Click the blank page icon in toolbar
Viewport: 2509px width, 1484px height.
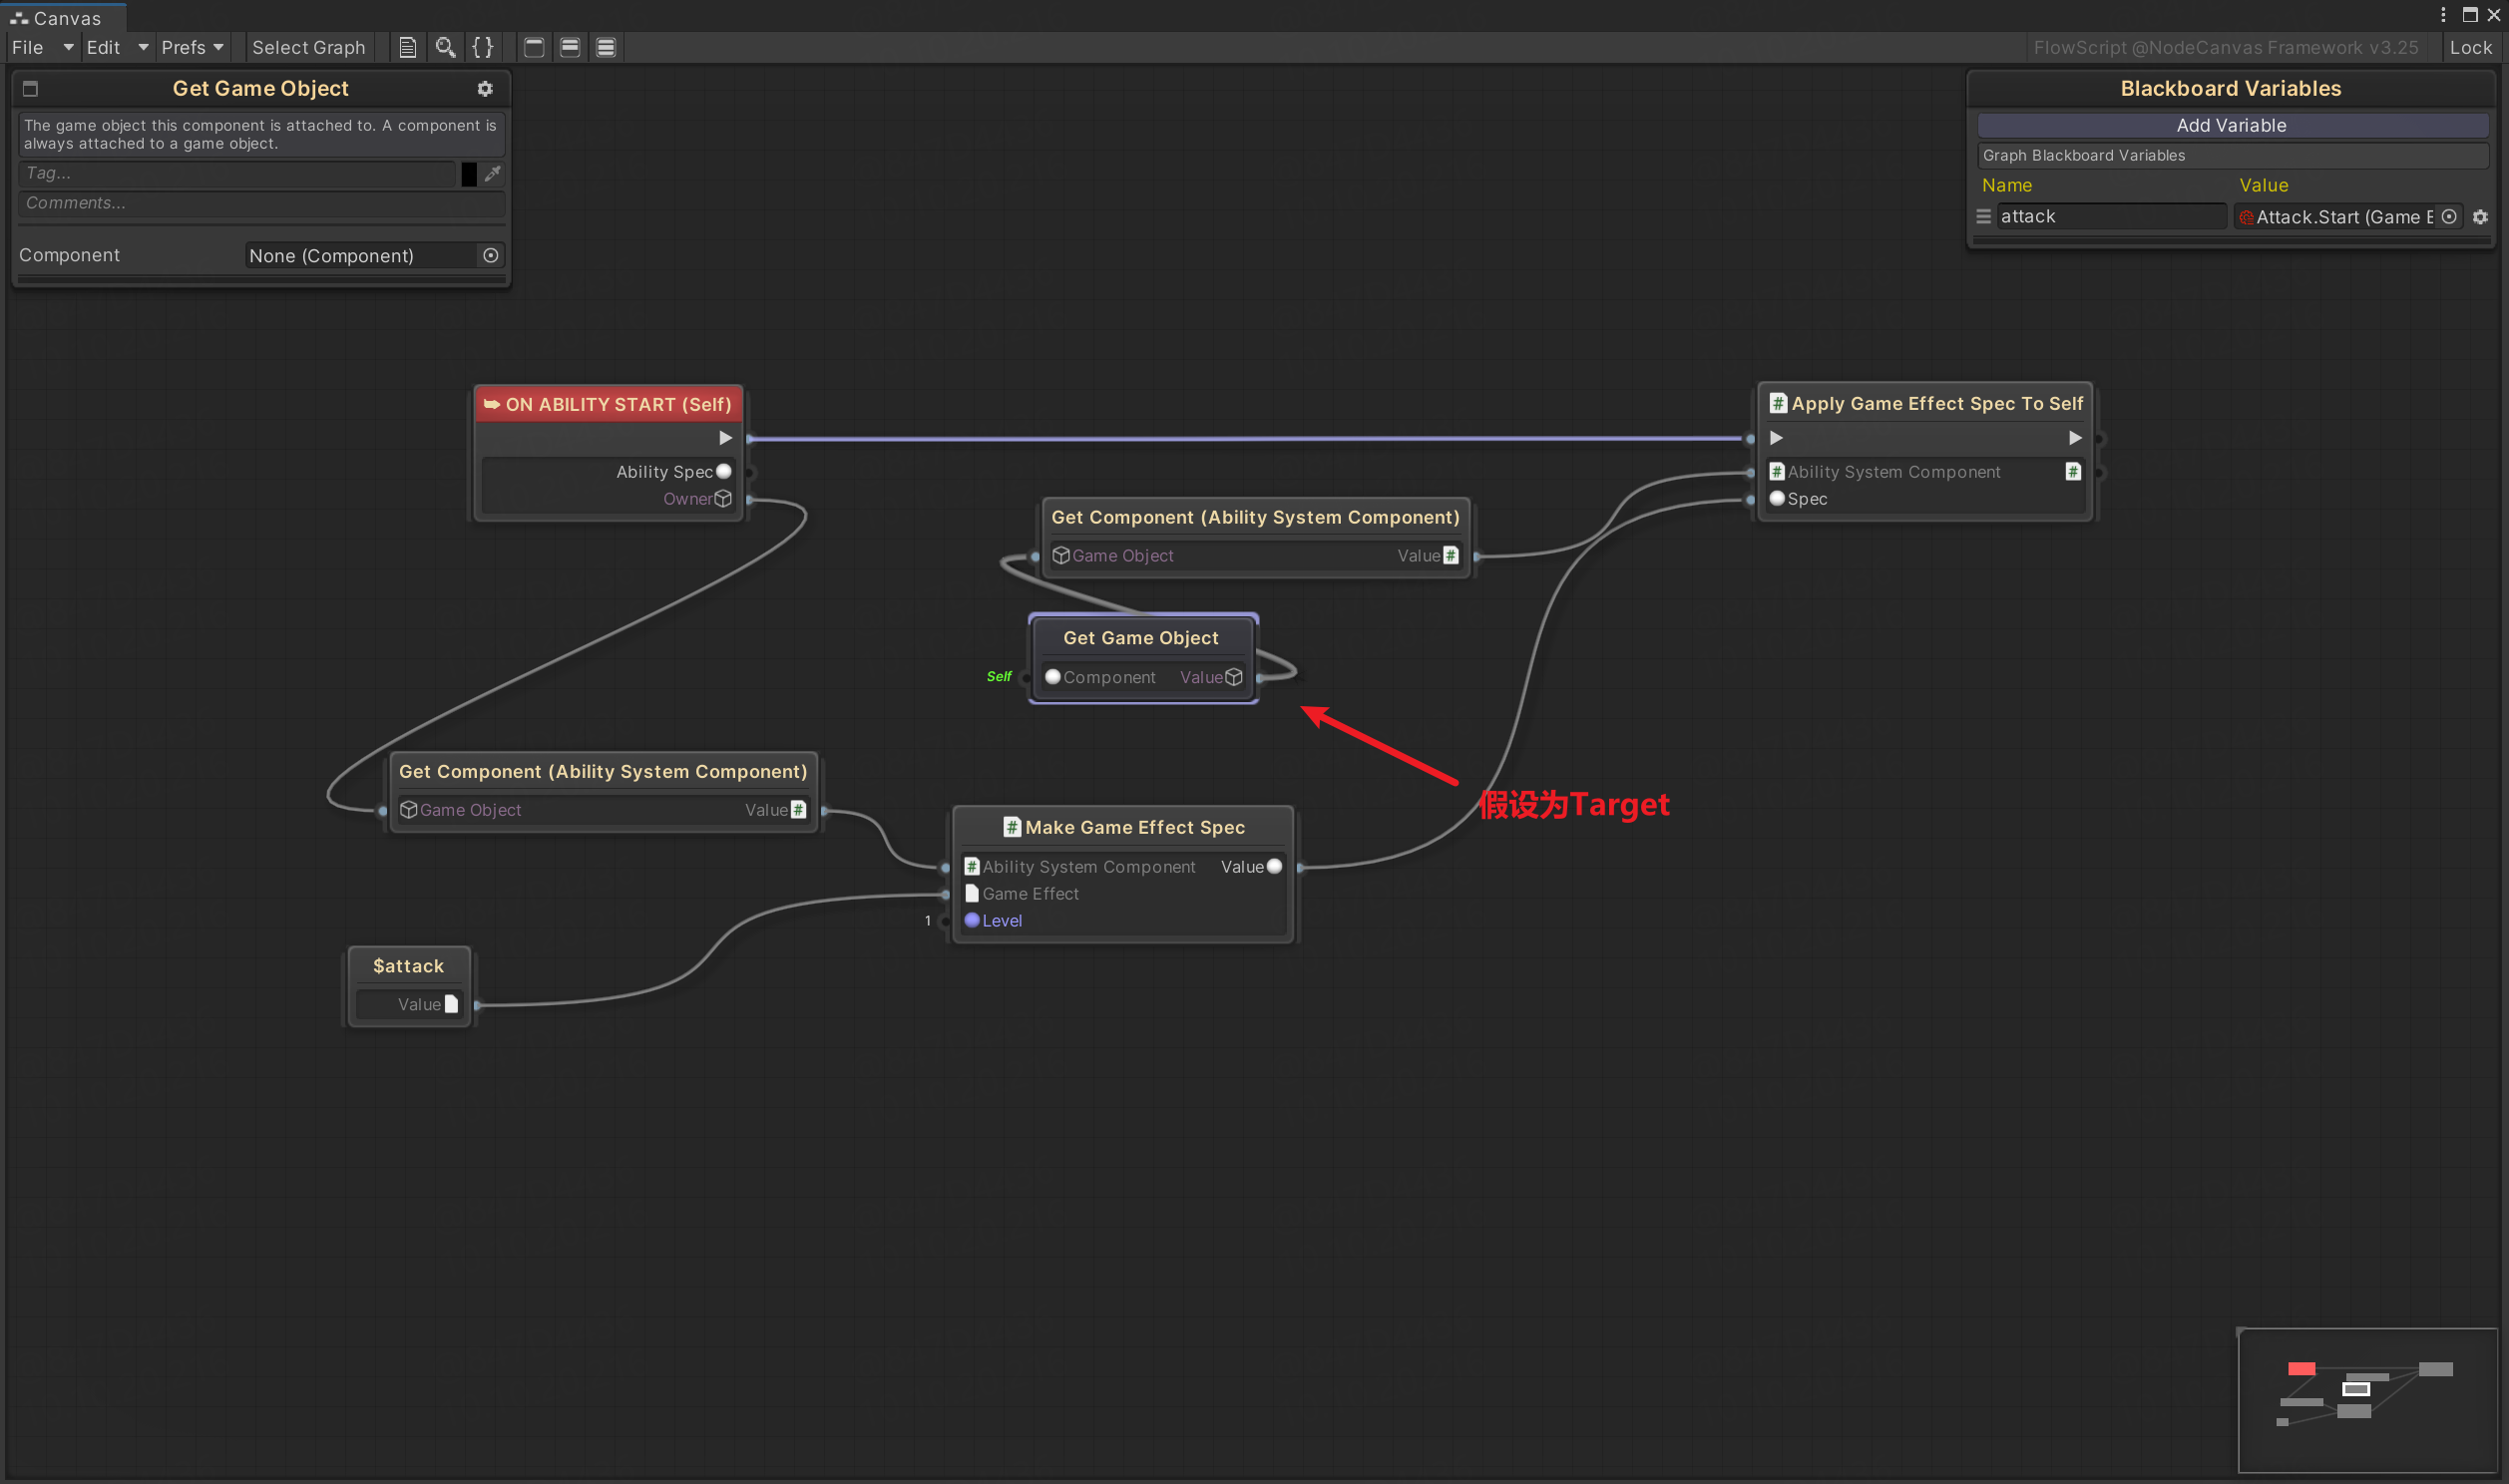pos(407,47)
